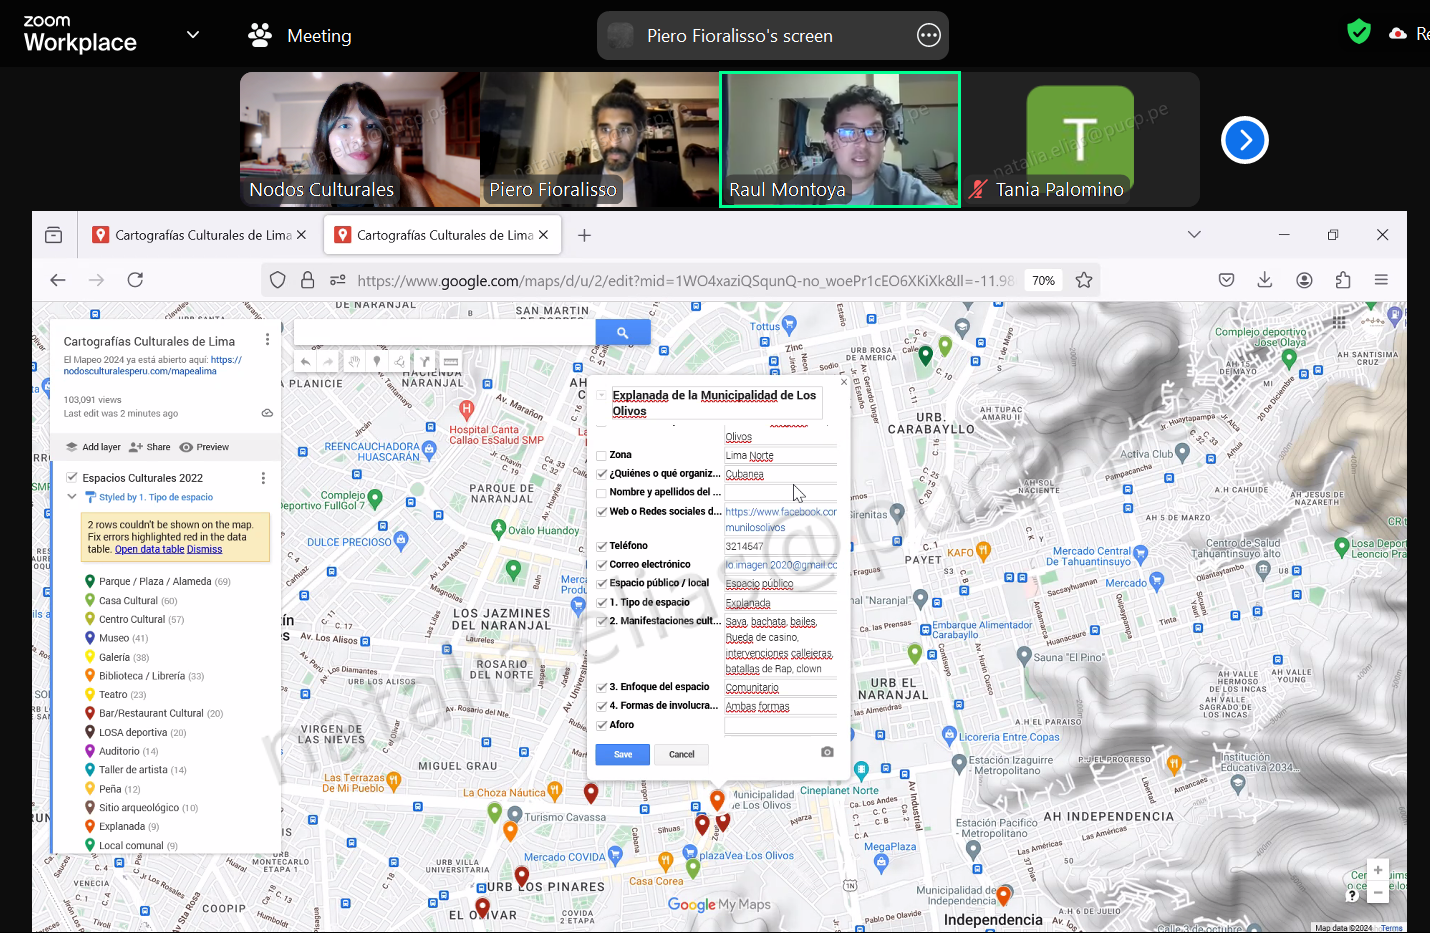
Task: Zoom in the map with plus
Action: pyautogui.click(x=1378, y=870)
